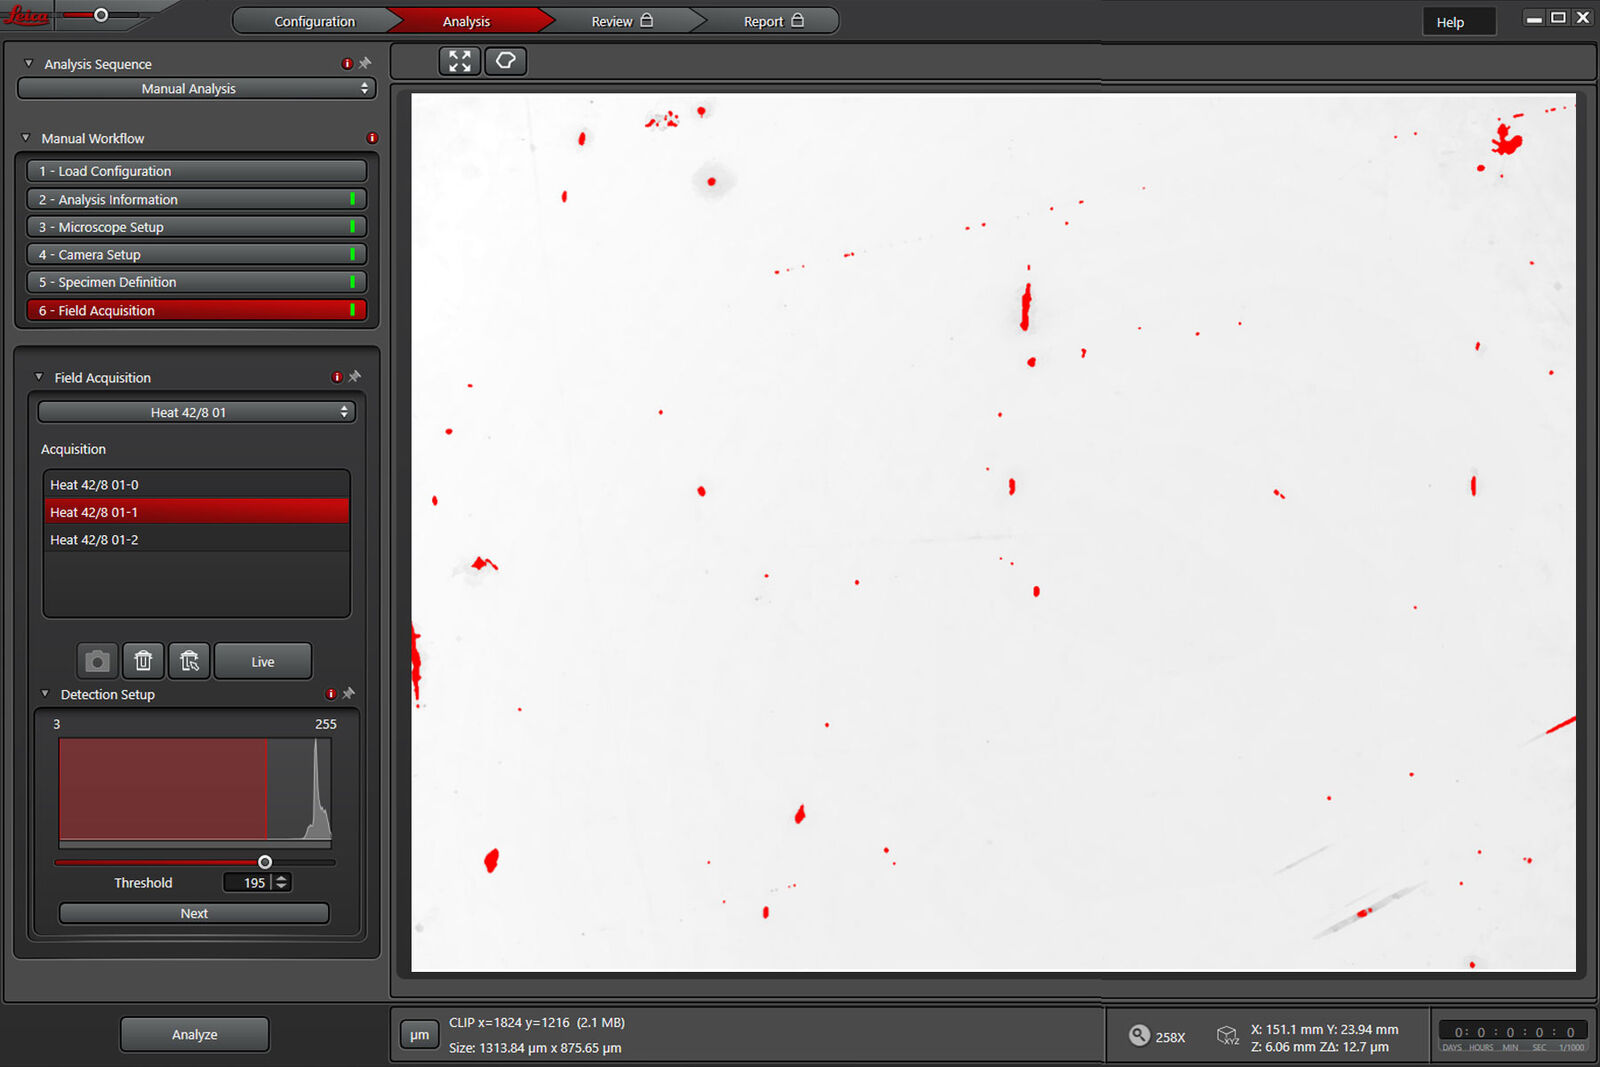Select the polygon region tool icon
1600x1067 pixels.
[x=506, y=61]
